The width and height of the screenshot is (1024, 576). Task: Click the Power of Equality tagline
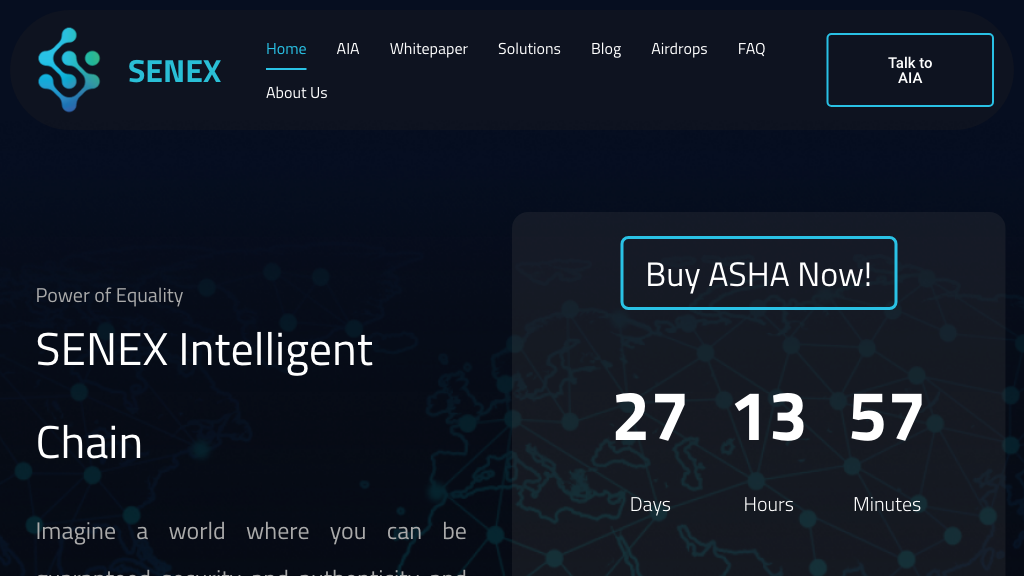tap(109, 295)
